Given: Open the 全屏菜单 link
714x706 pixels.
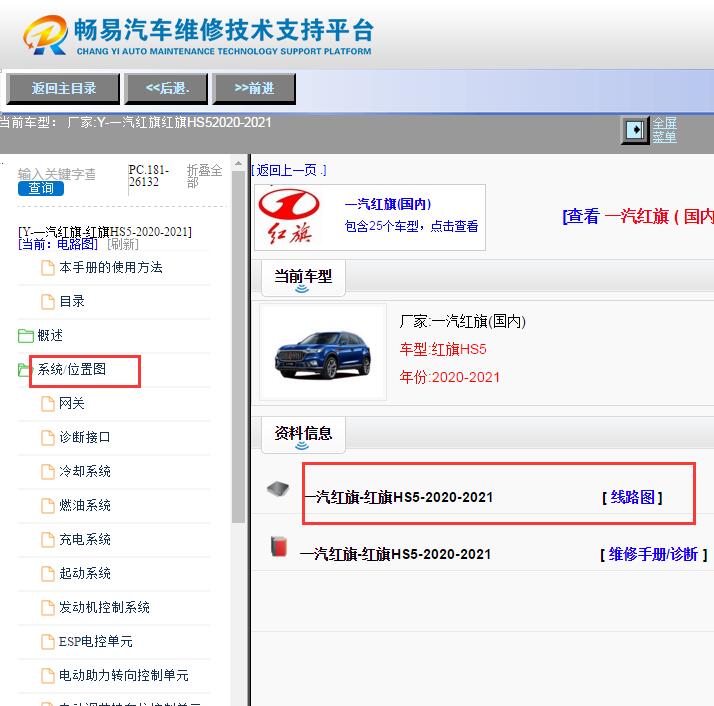Looking at the screenshot, I should point(664,130).
